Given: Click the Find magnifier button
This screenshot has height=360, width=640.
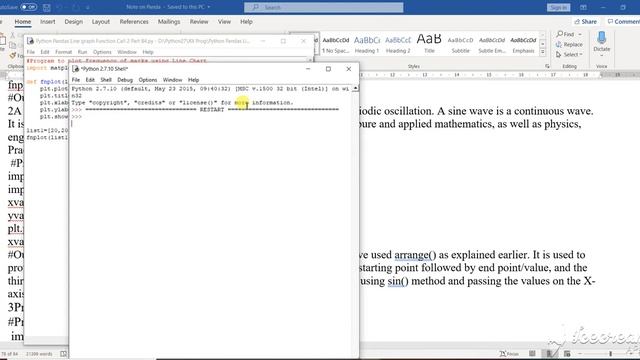Looking at the screenshot, I should tap(565, 34).
